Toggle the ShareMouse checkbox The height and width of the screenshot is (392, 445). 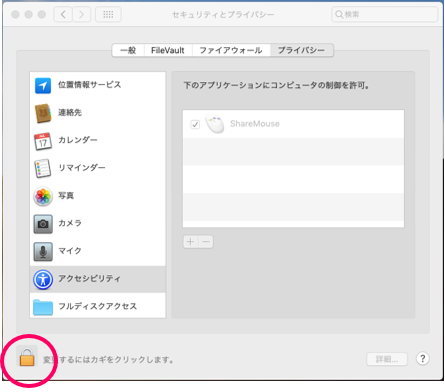point(195,125)
